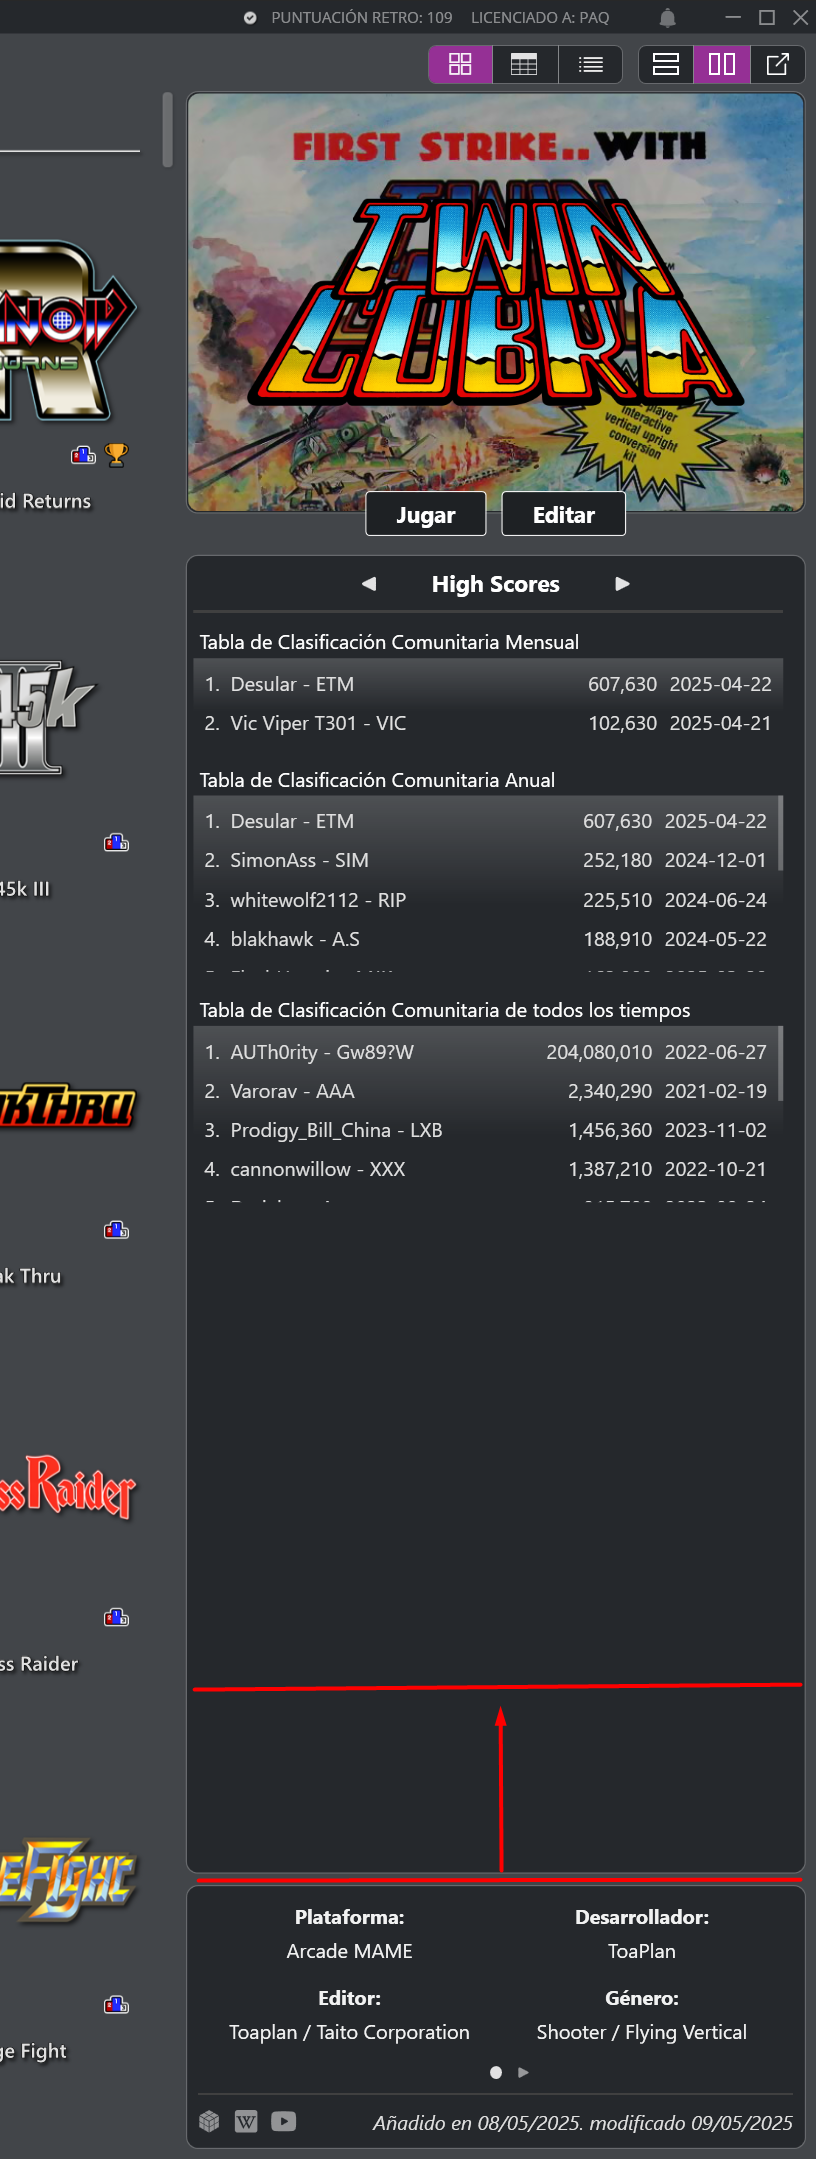Click the annual leaderboard scrollbar
Image resolution: width=816 pixels, height=2159 pixels.
(780, 833)
